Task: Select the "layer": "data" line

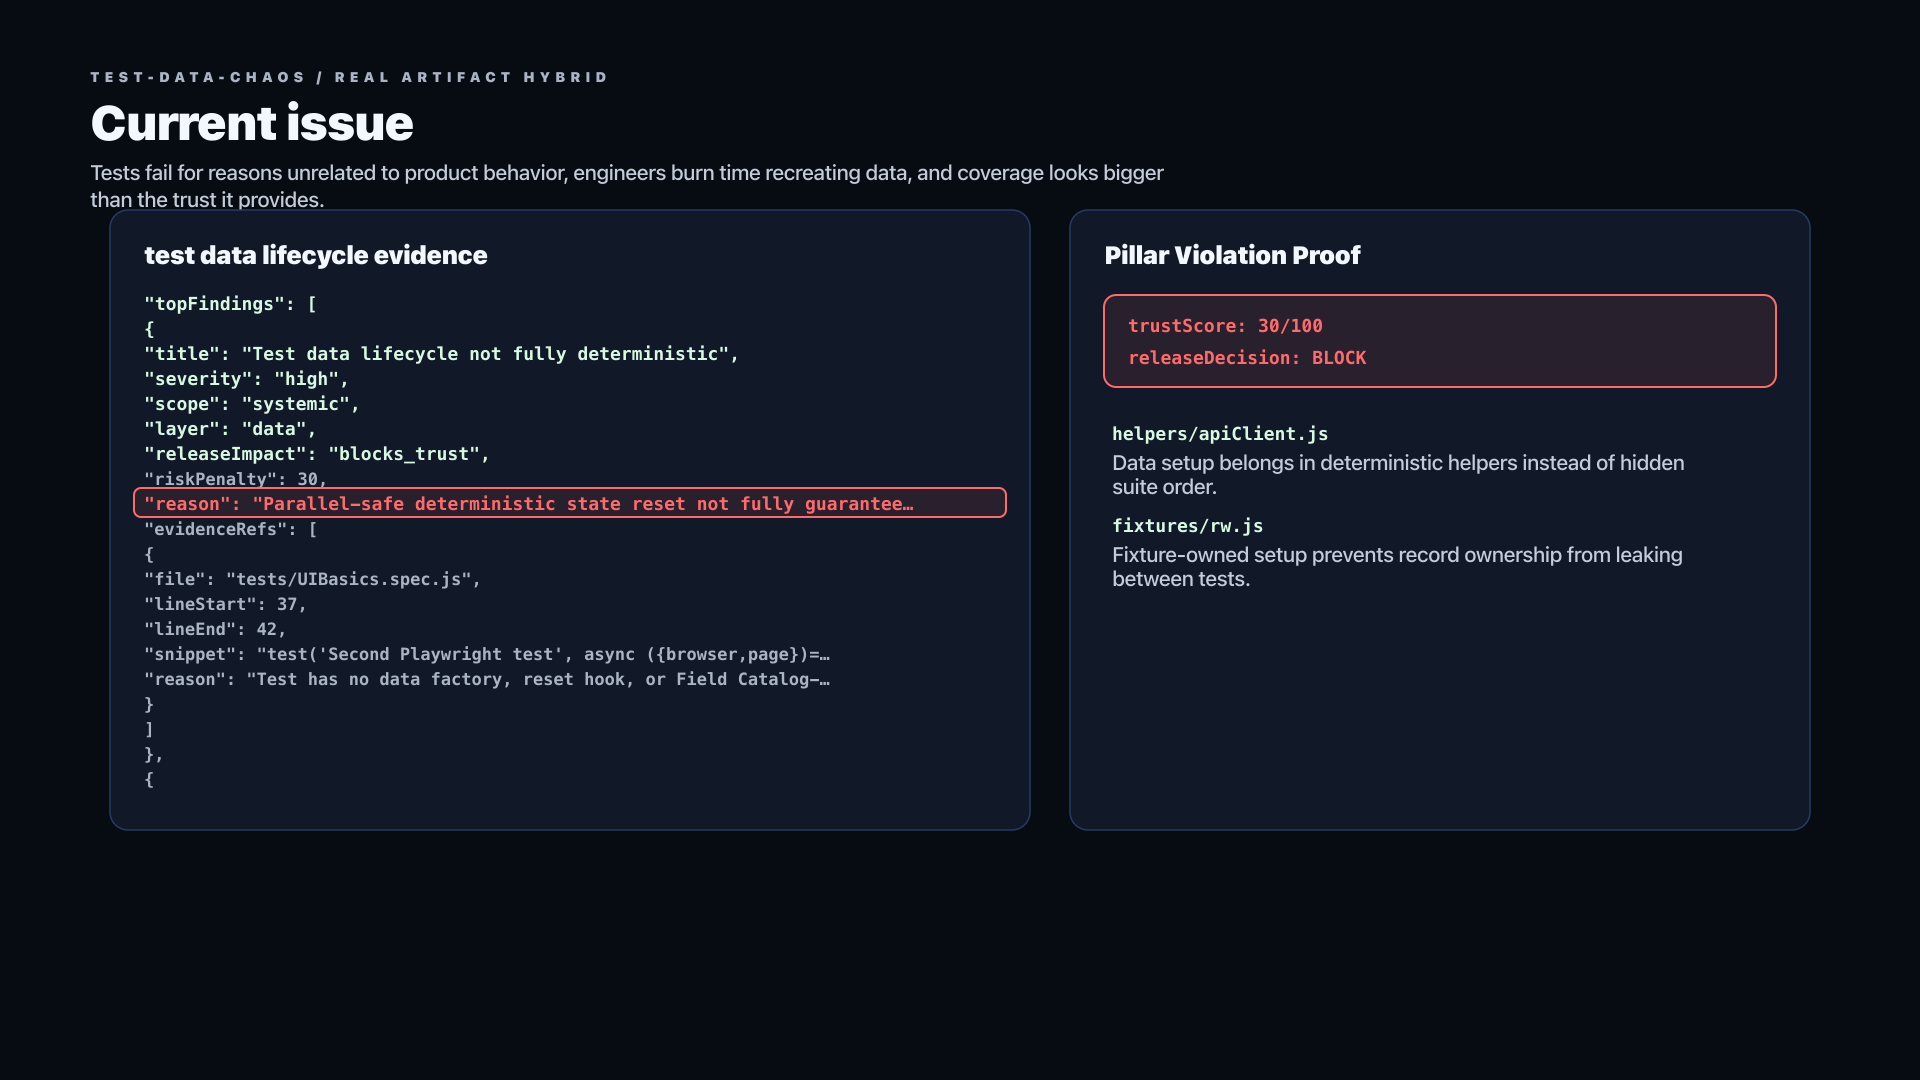Action: click(x=230, y=429)
